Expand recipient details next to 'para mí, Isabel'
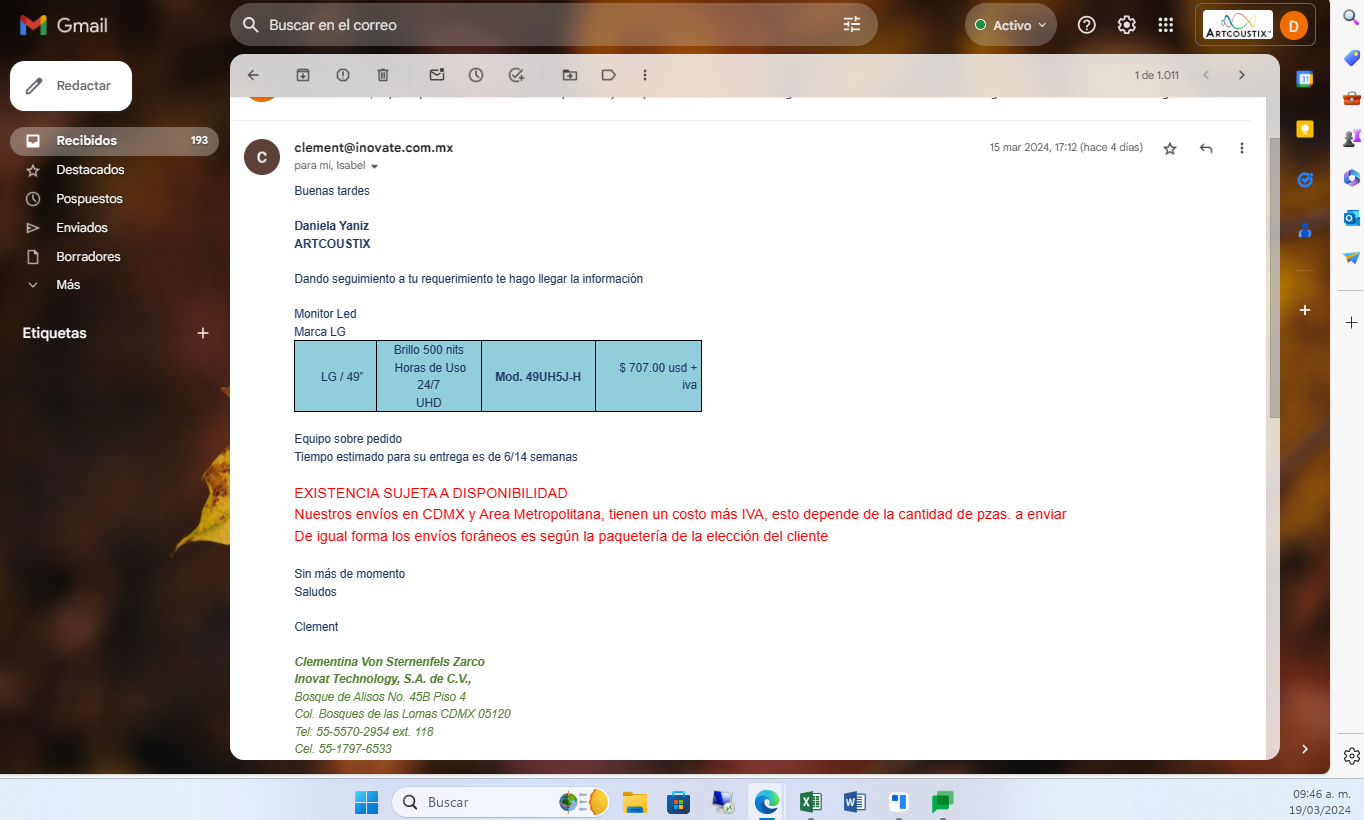 [375, 166]
